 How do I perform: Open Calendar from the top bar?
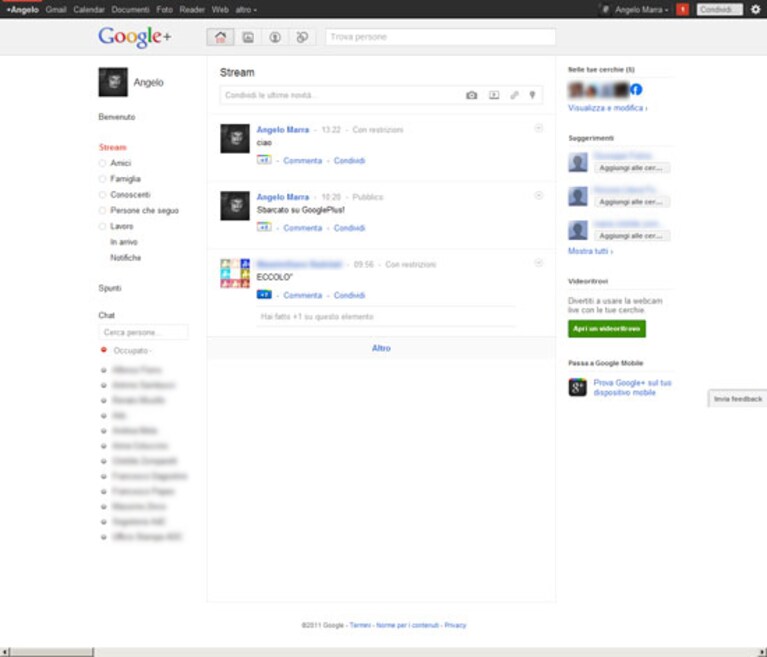[x=89, y=9]
